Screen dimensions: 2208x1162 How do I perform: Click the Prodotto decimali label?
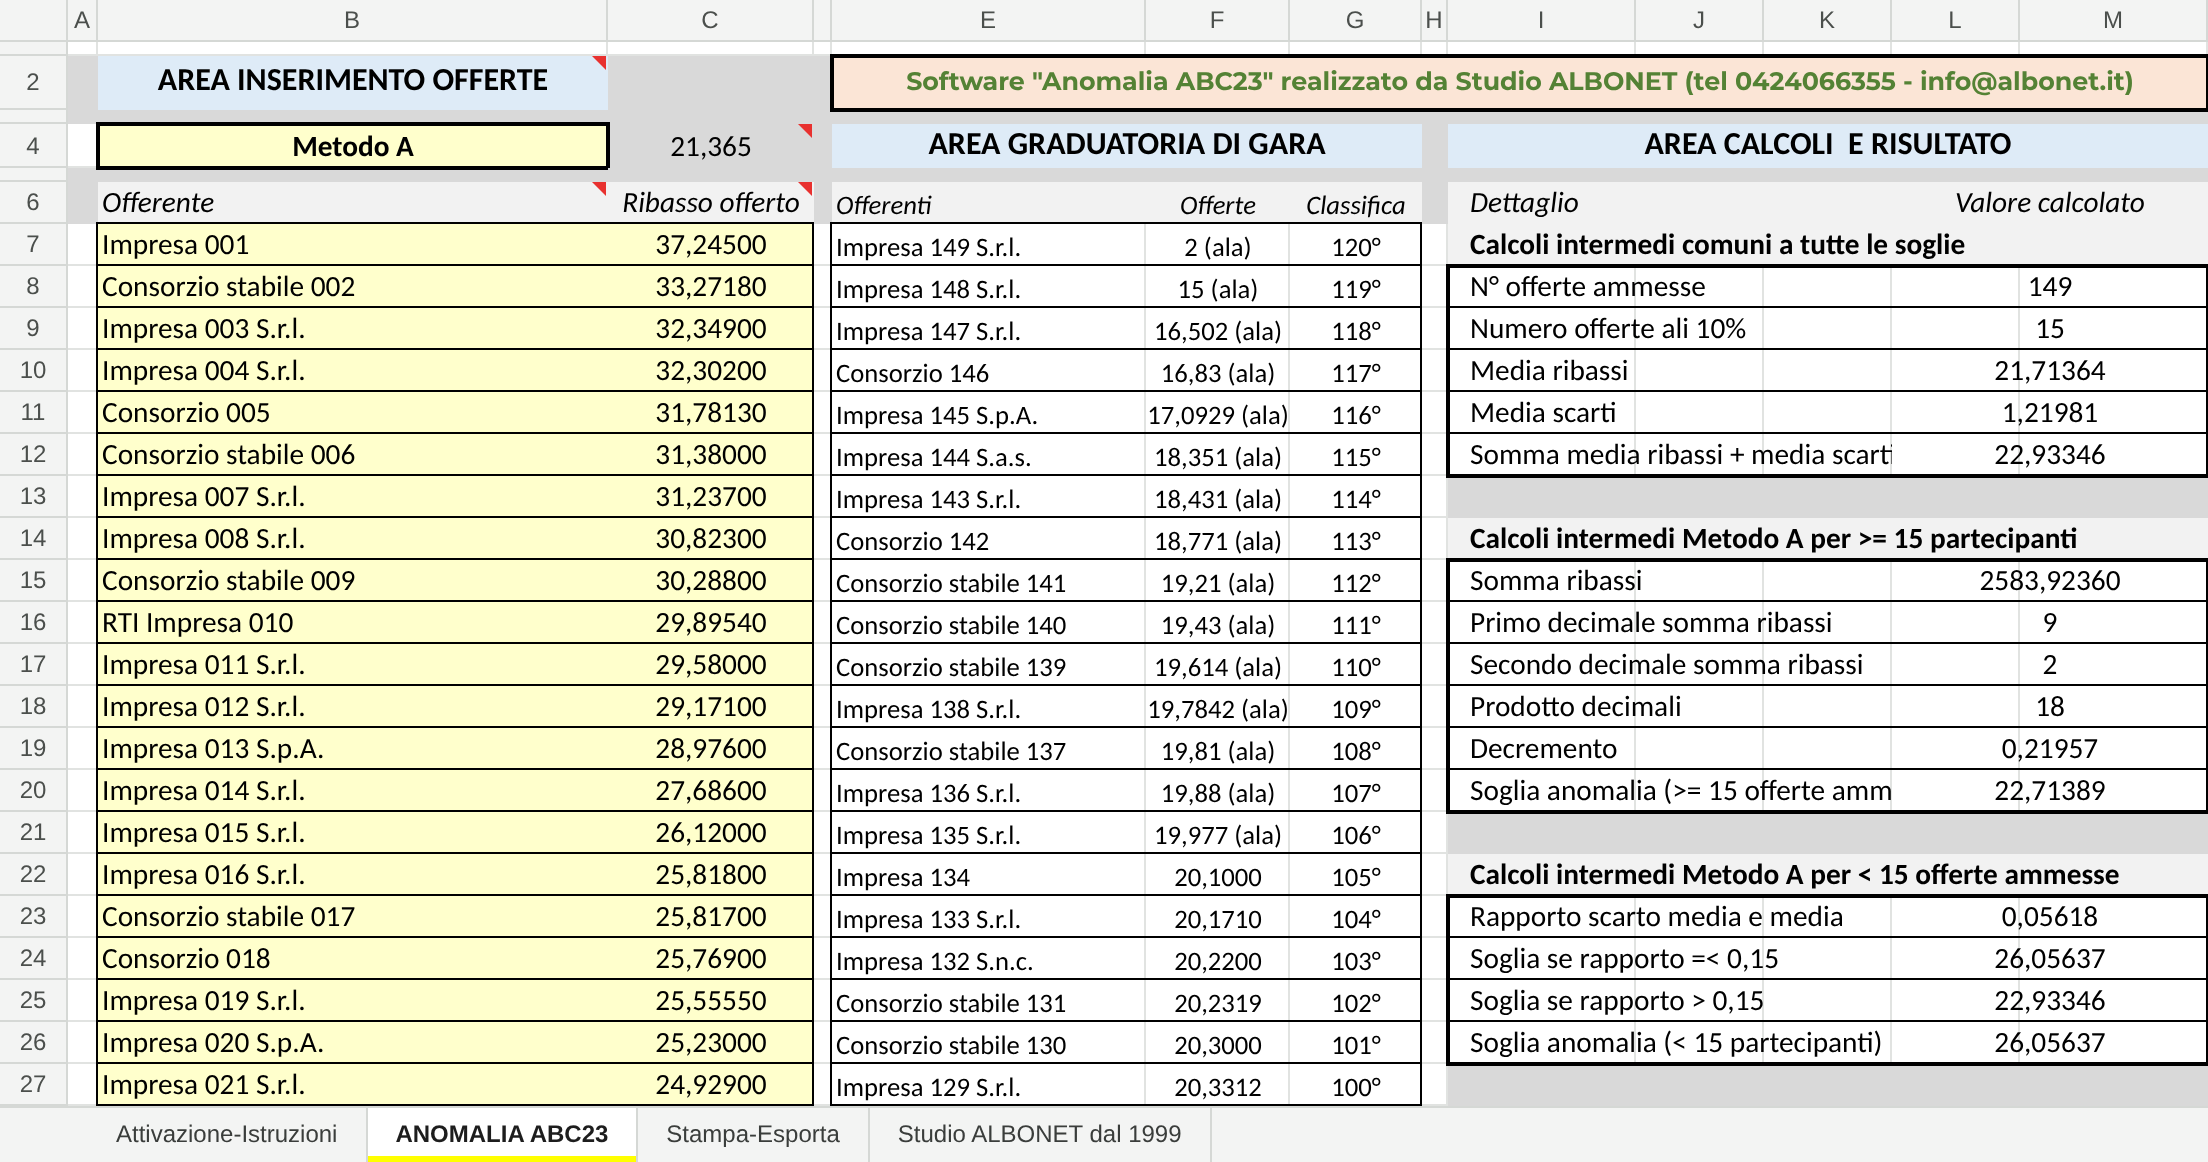coord(1575,706)
